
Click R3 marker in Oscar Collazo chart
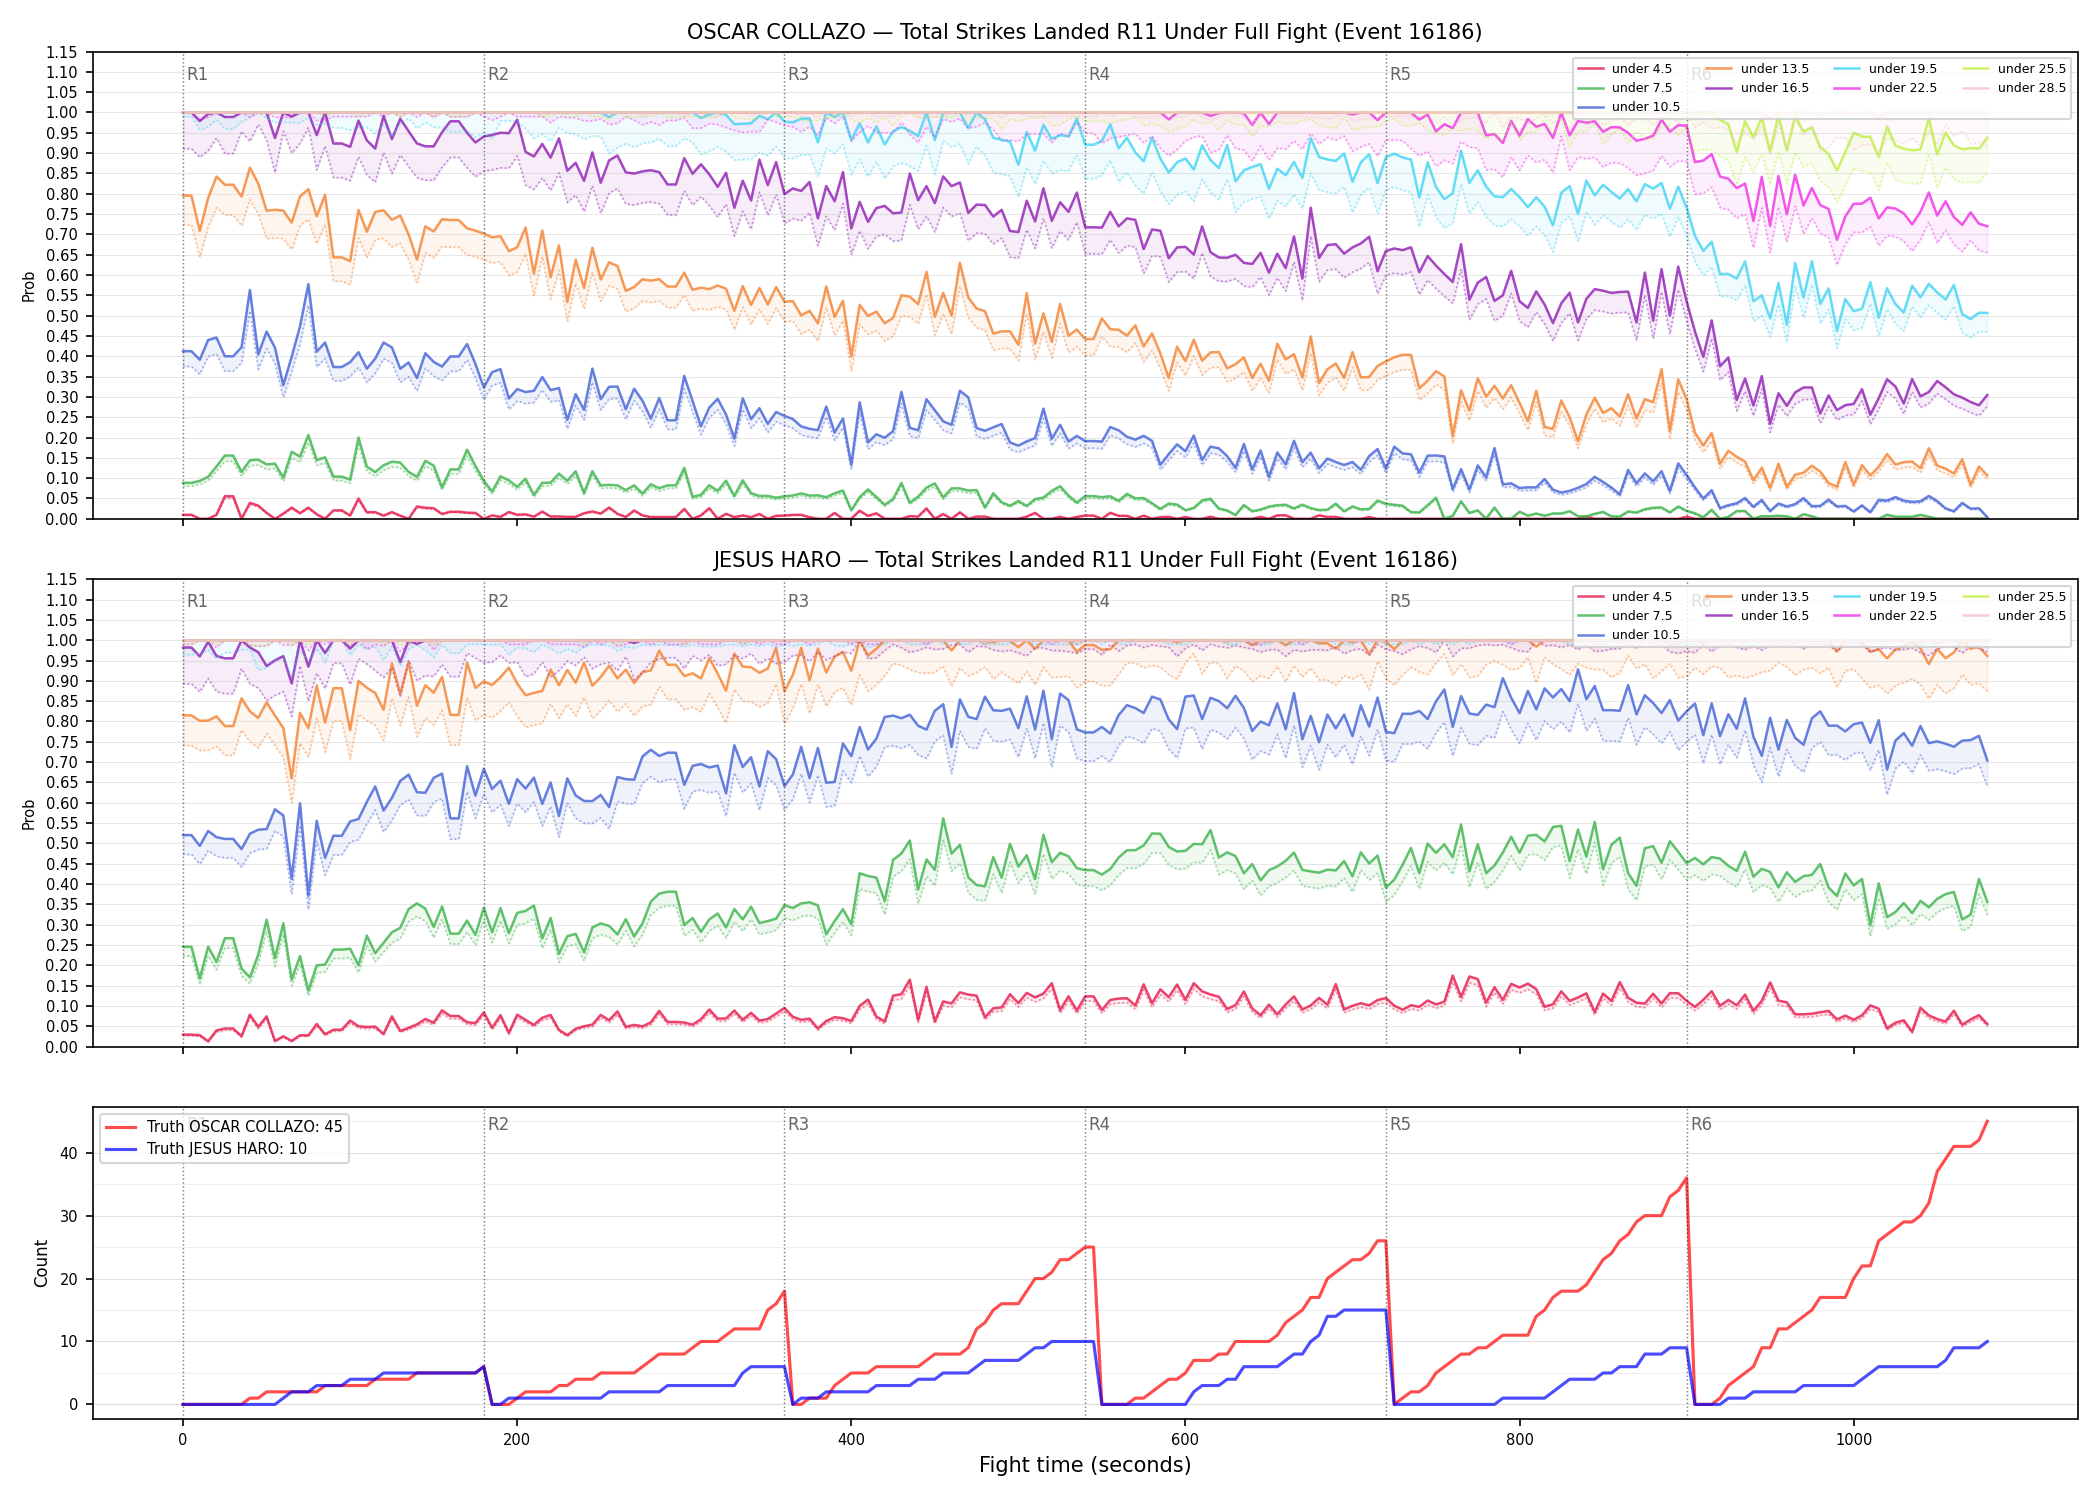[x=798, y=74]
